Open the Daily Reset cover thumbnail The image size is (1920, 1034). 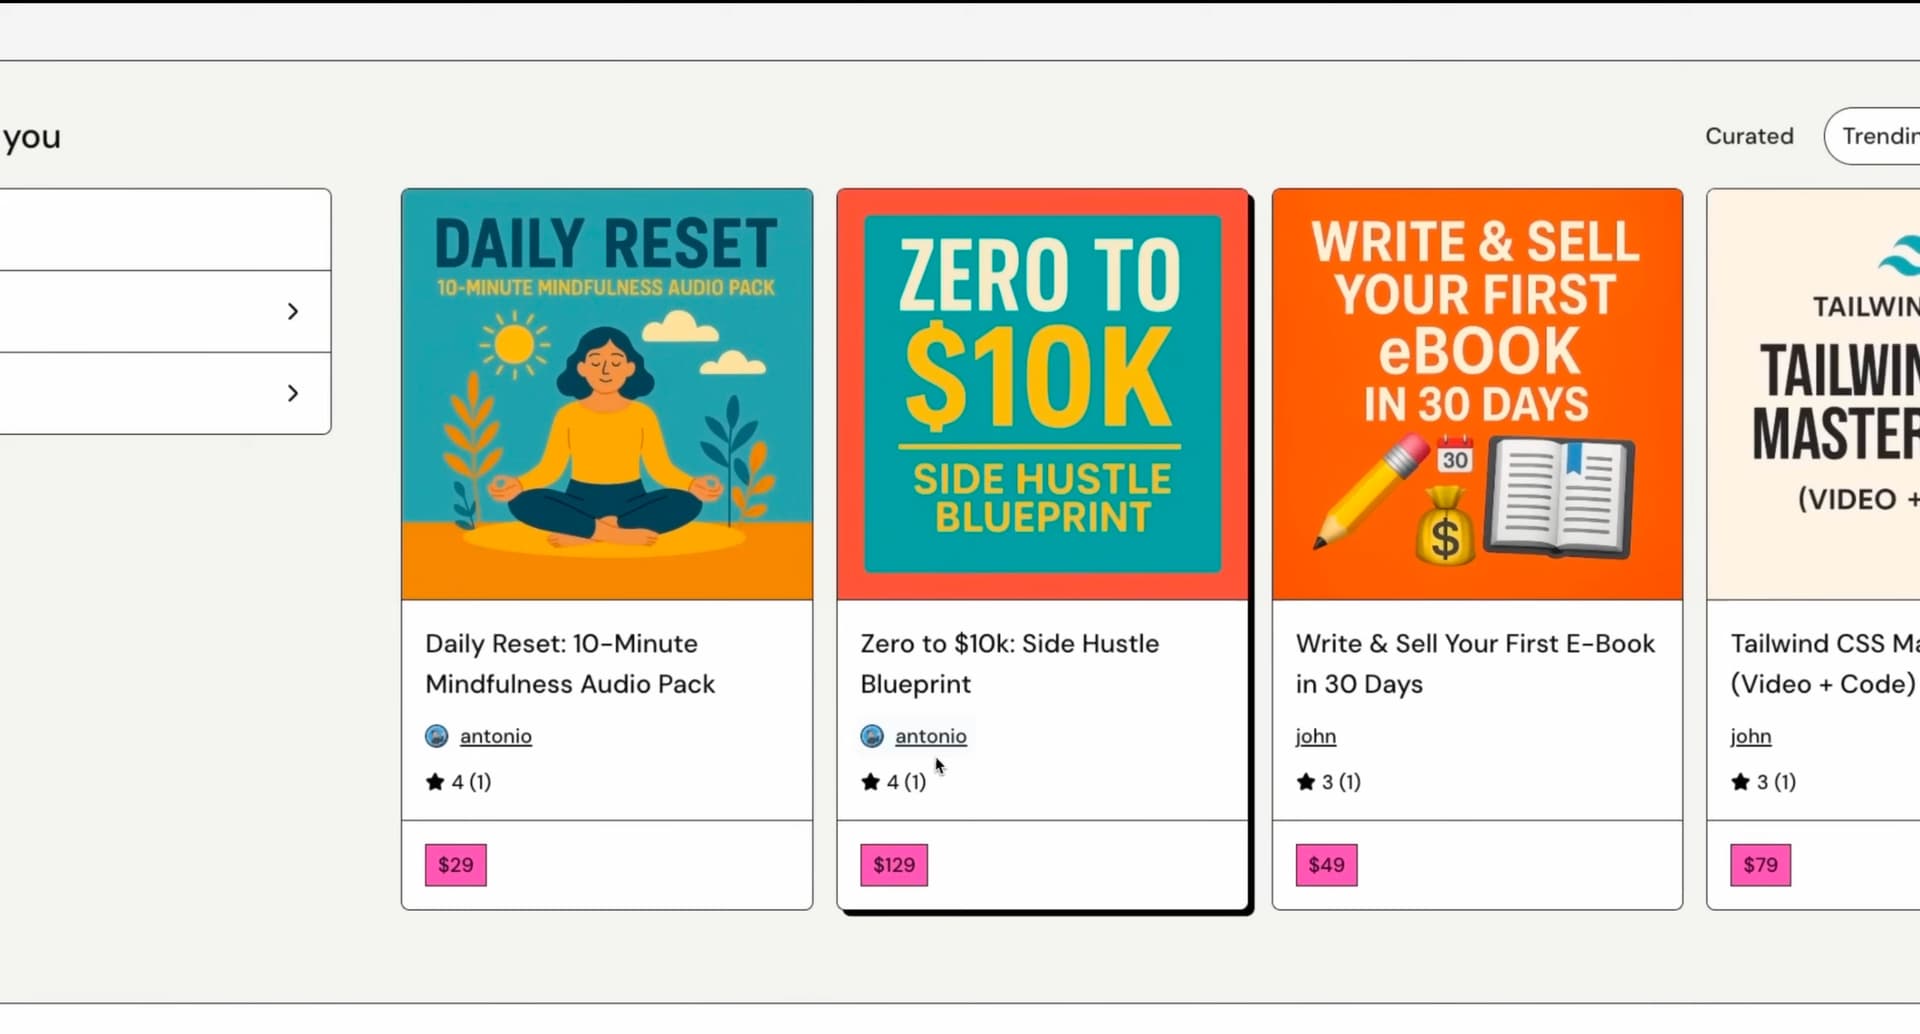pos(607,395)
